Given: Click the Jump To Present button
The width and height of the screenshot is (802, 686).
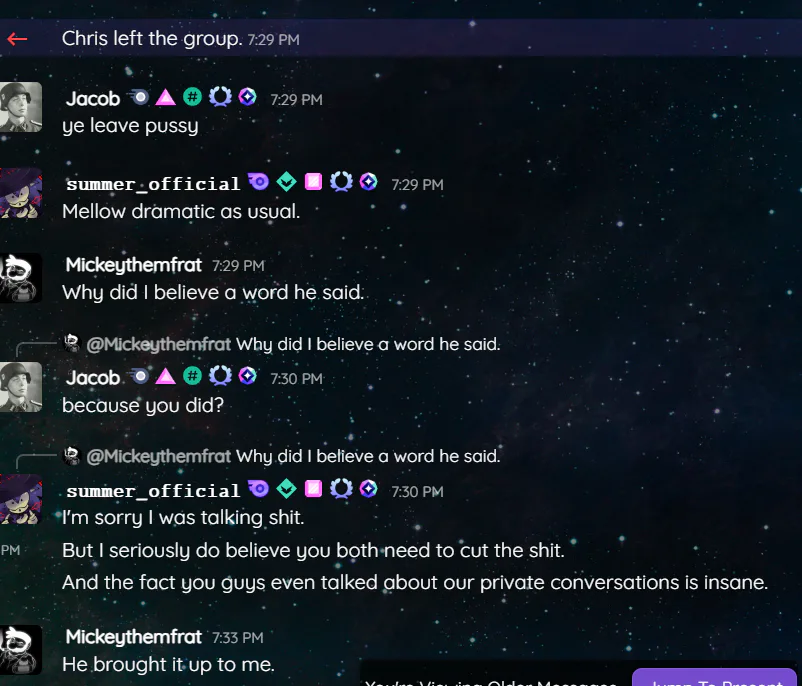Looking at the screenshot, I should [x=714, y=677].
